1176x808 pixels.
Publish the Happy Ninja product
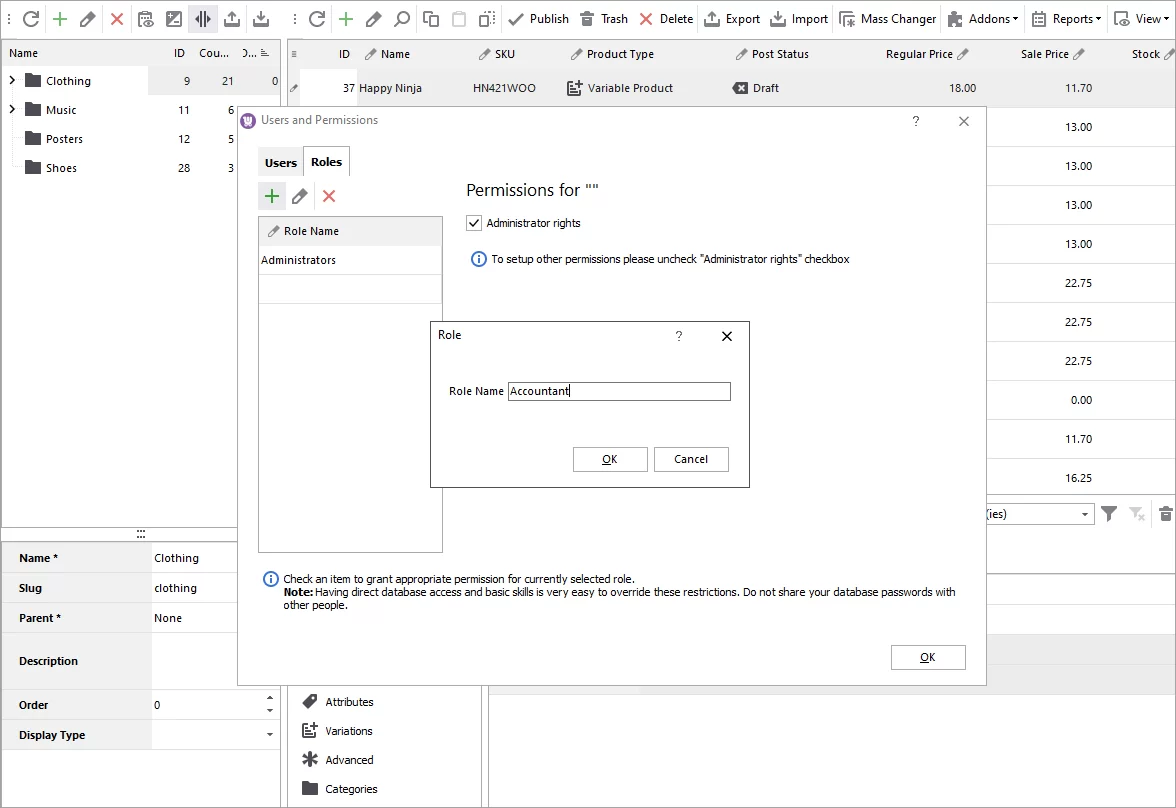pos(538,18)
